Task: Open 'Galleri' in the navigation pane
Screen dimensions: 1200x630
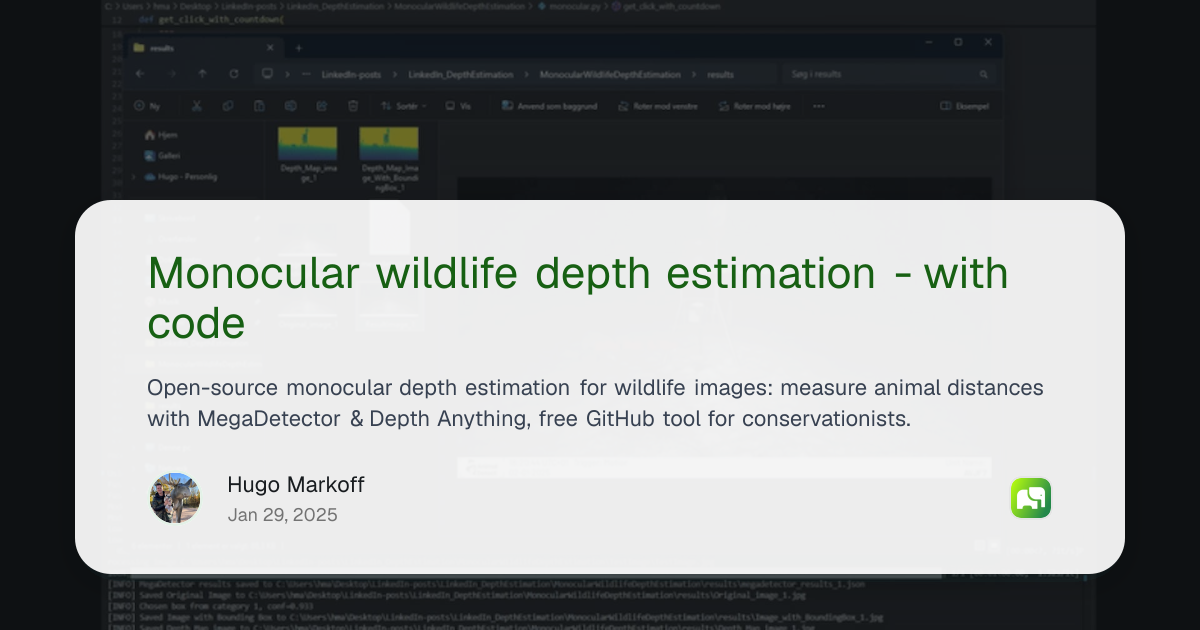Action: 162,155
